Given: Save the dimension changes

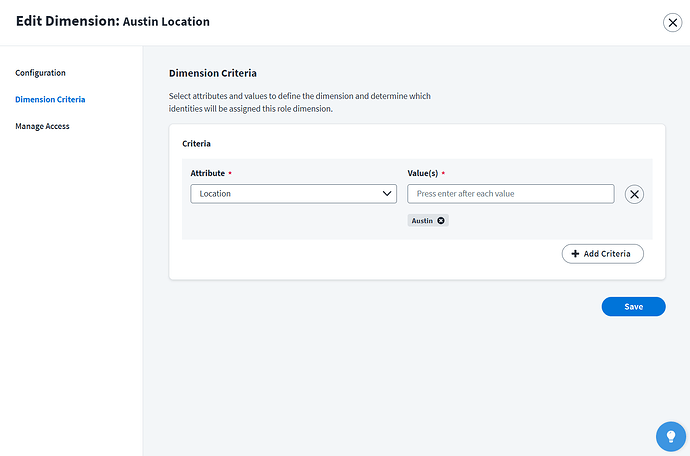Looking at the screenshot, I should click(x=633, y=307).
